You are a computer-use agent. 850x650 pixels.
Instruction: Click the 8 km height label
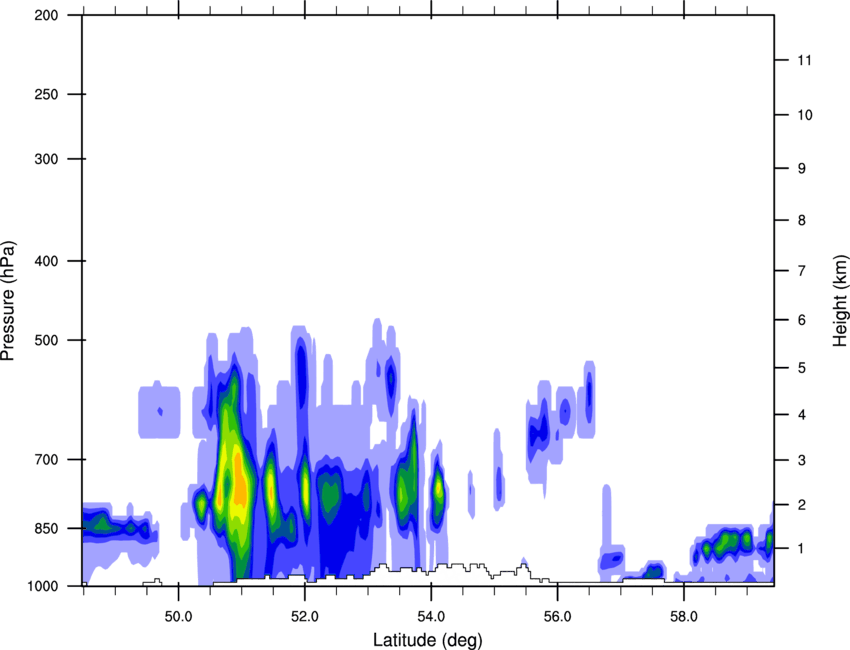[802, 220]
